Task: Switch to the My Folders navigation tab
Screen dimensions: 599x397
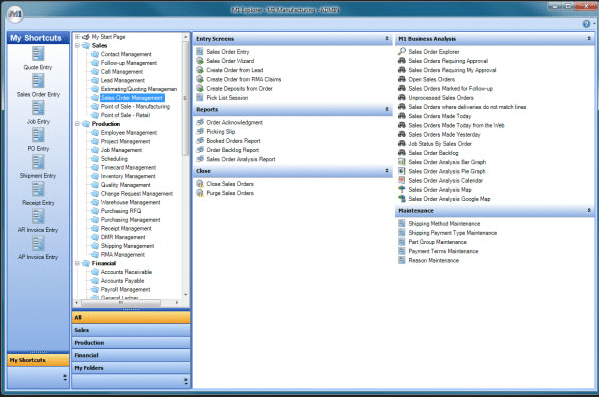Action: click(131, 368)
